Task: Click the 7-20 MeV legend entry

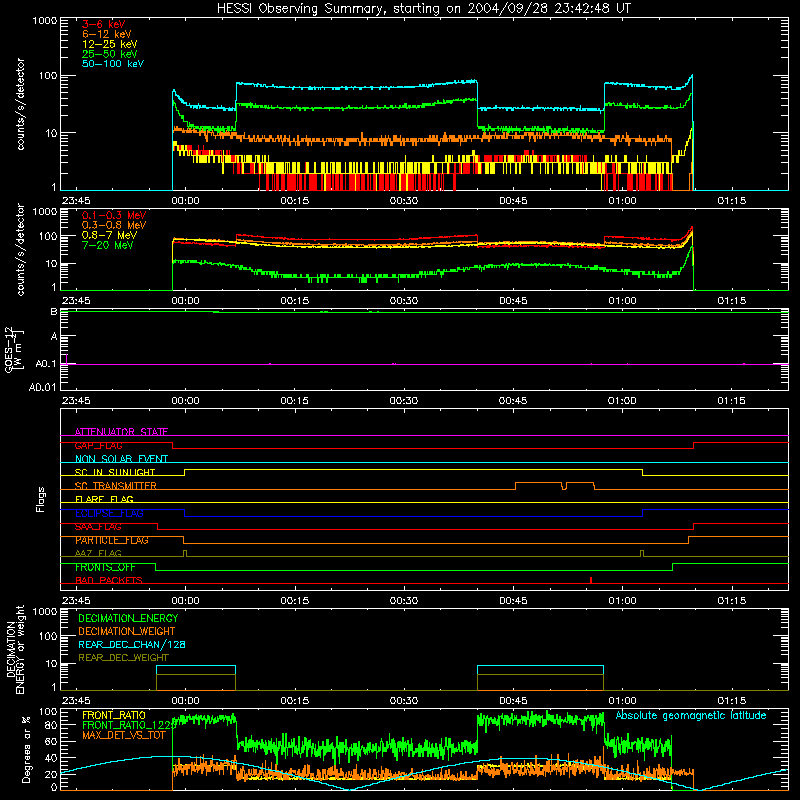Action: click(x=107, y=245)
